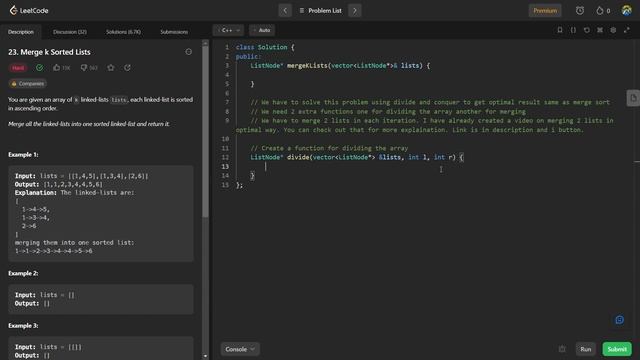This screenshot has height=360, width=640.
Task: Click the scroll up arrow in description
Action: tap(205, 43)
